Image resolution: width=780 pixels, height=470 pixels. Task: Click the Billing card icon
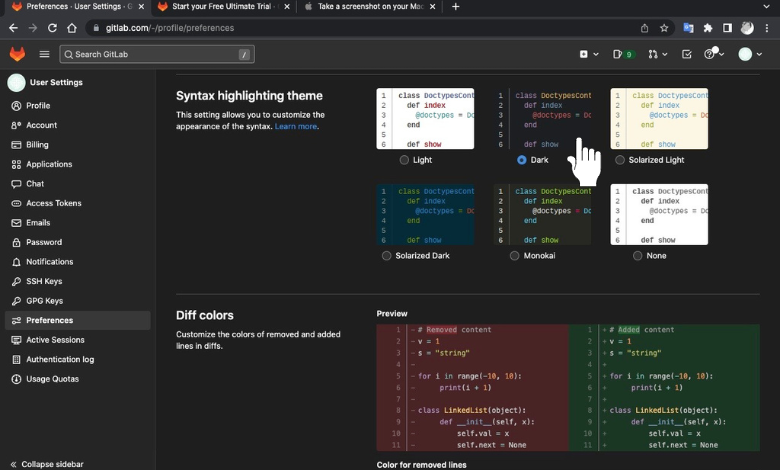(16, 145)
